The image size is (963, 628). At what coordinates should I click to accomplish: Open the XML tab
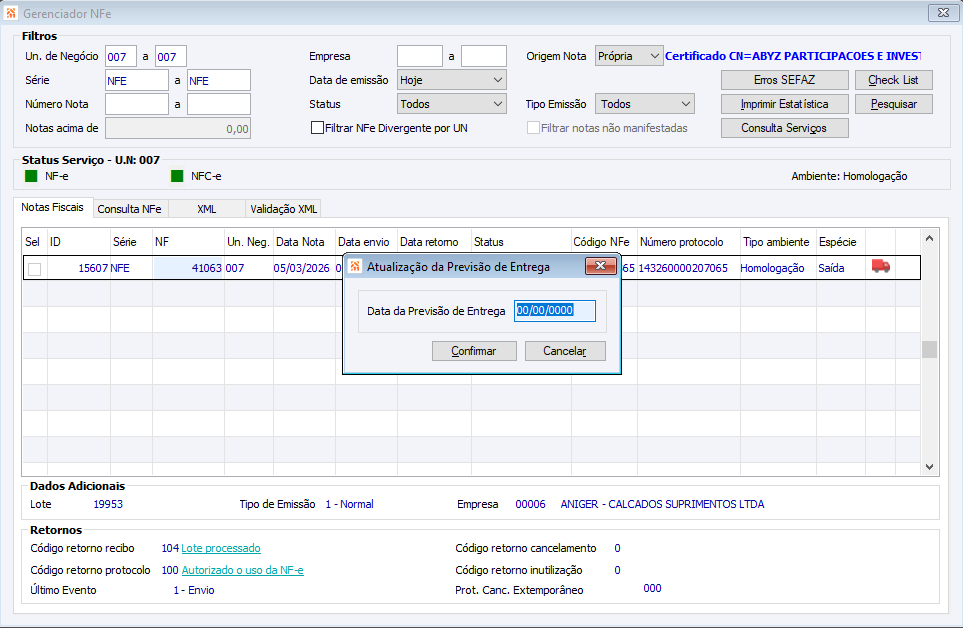[x=207, y=209]
